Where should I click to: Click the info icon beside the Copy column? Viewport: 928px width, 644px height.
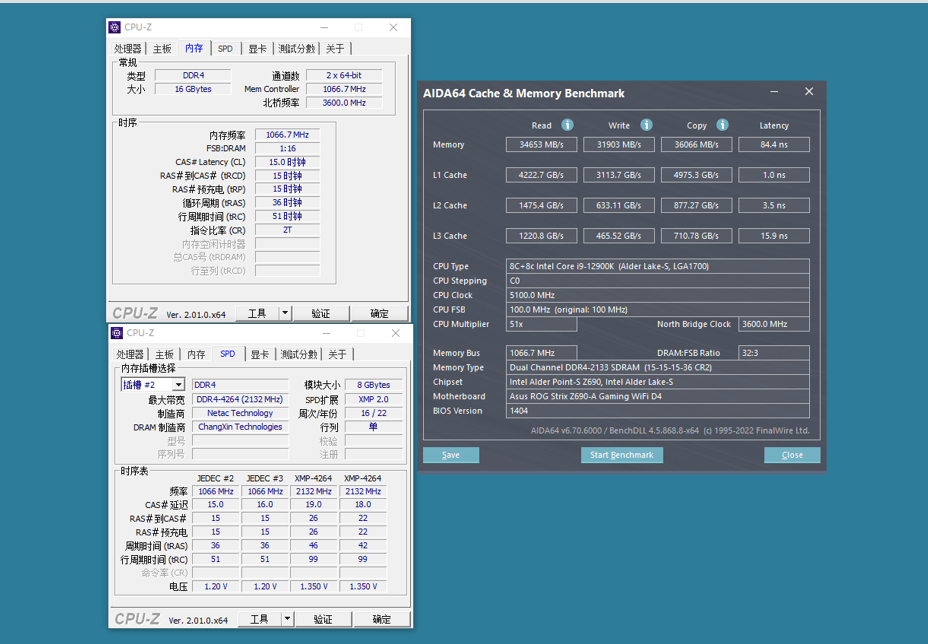coord(722,125)
